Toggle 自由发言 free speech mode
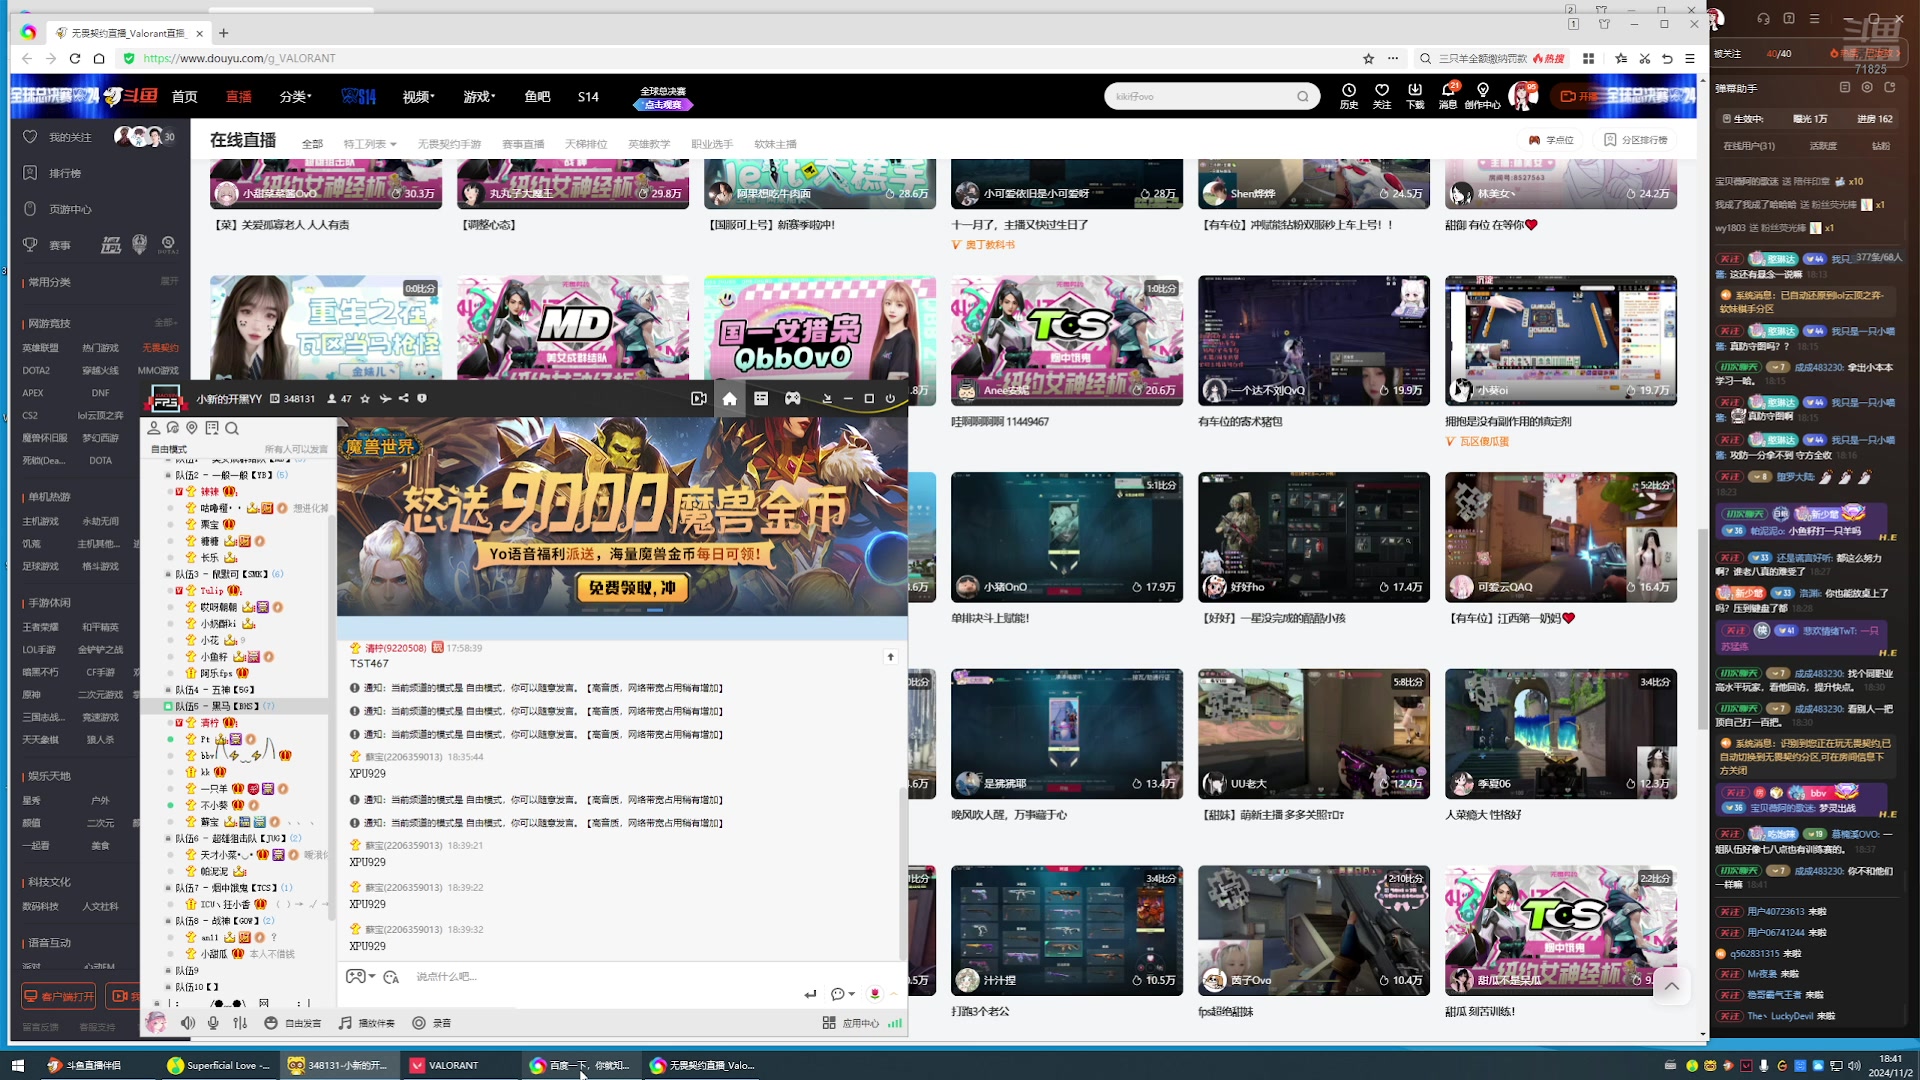This screenshot has width=1920, height=1080. tap(293, 1023)
